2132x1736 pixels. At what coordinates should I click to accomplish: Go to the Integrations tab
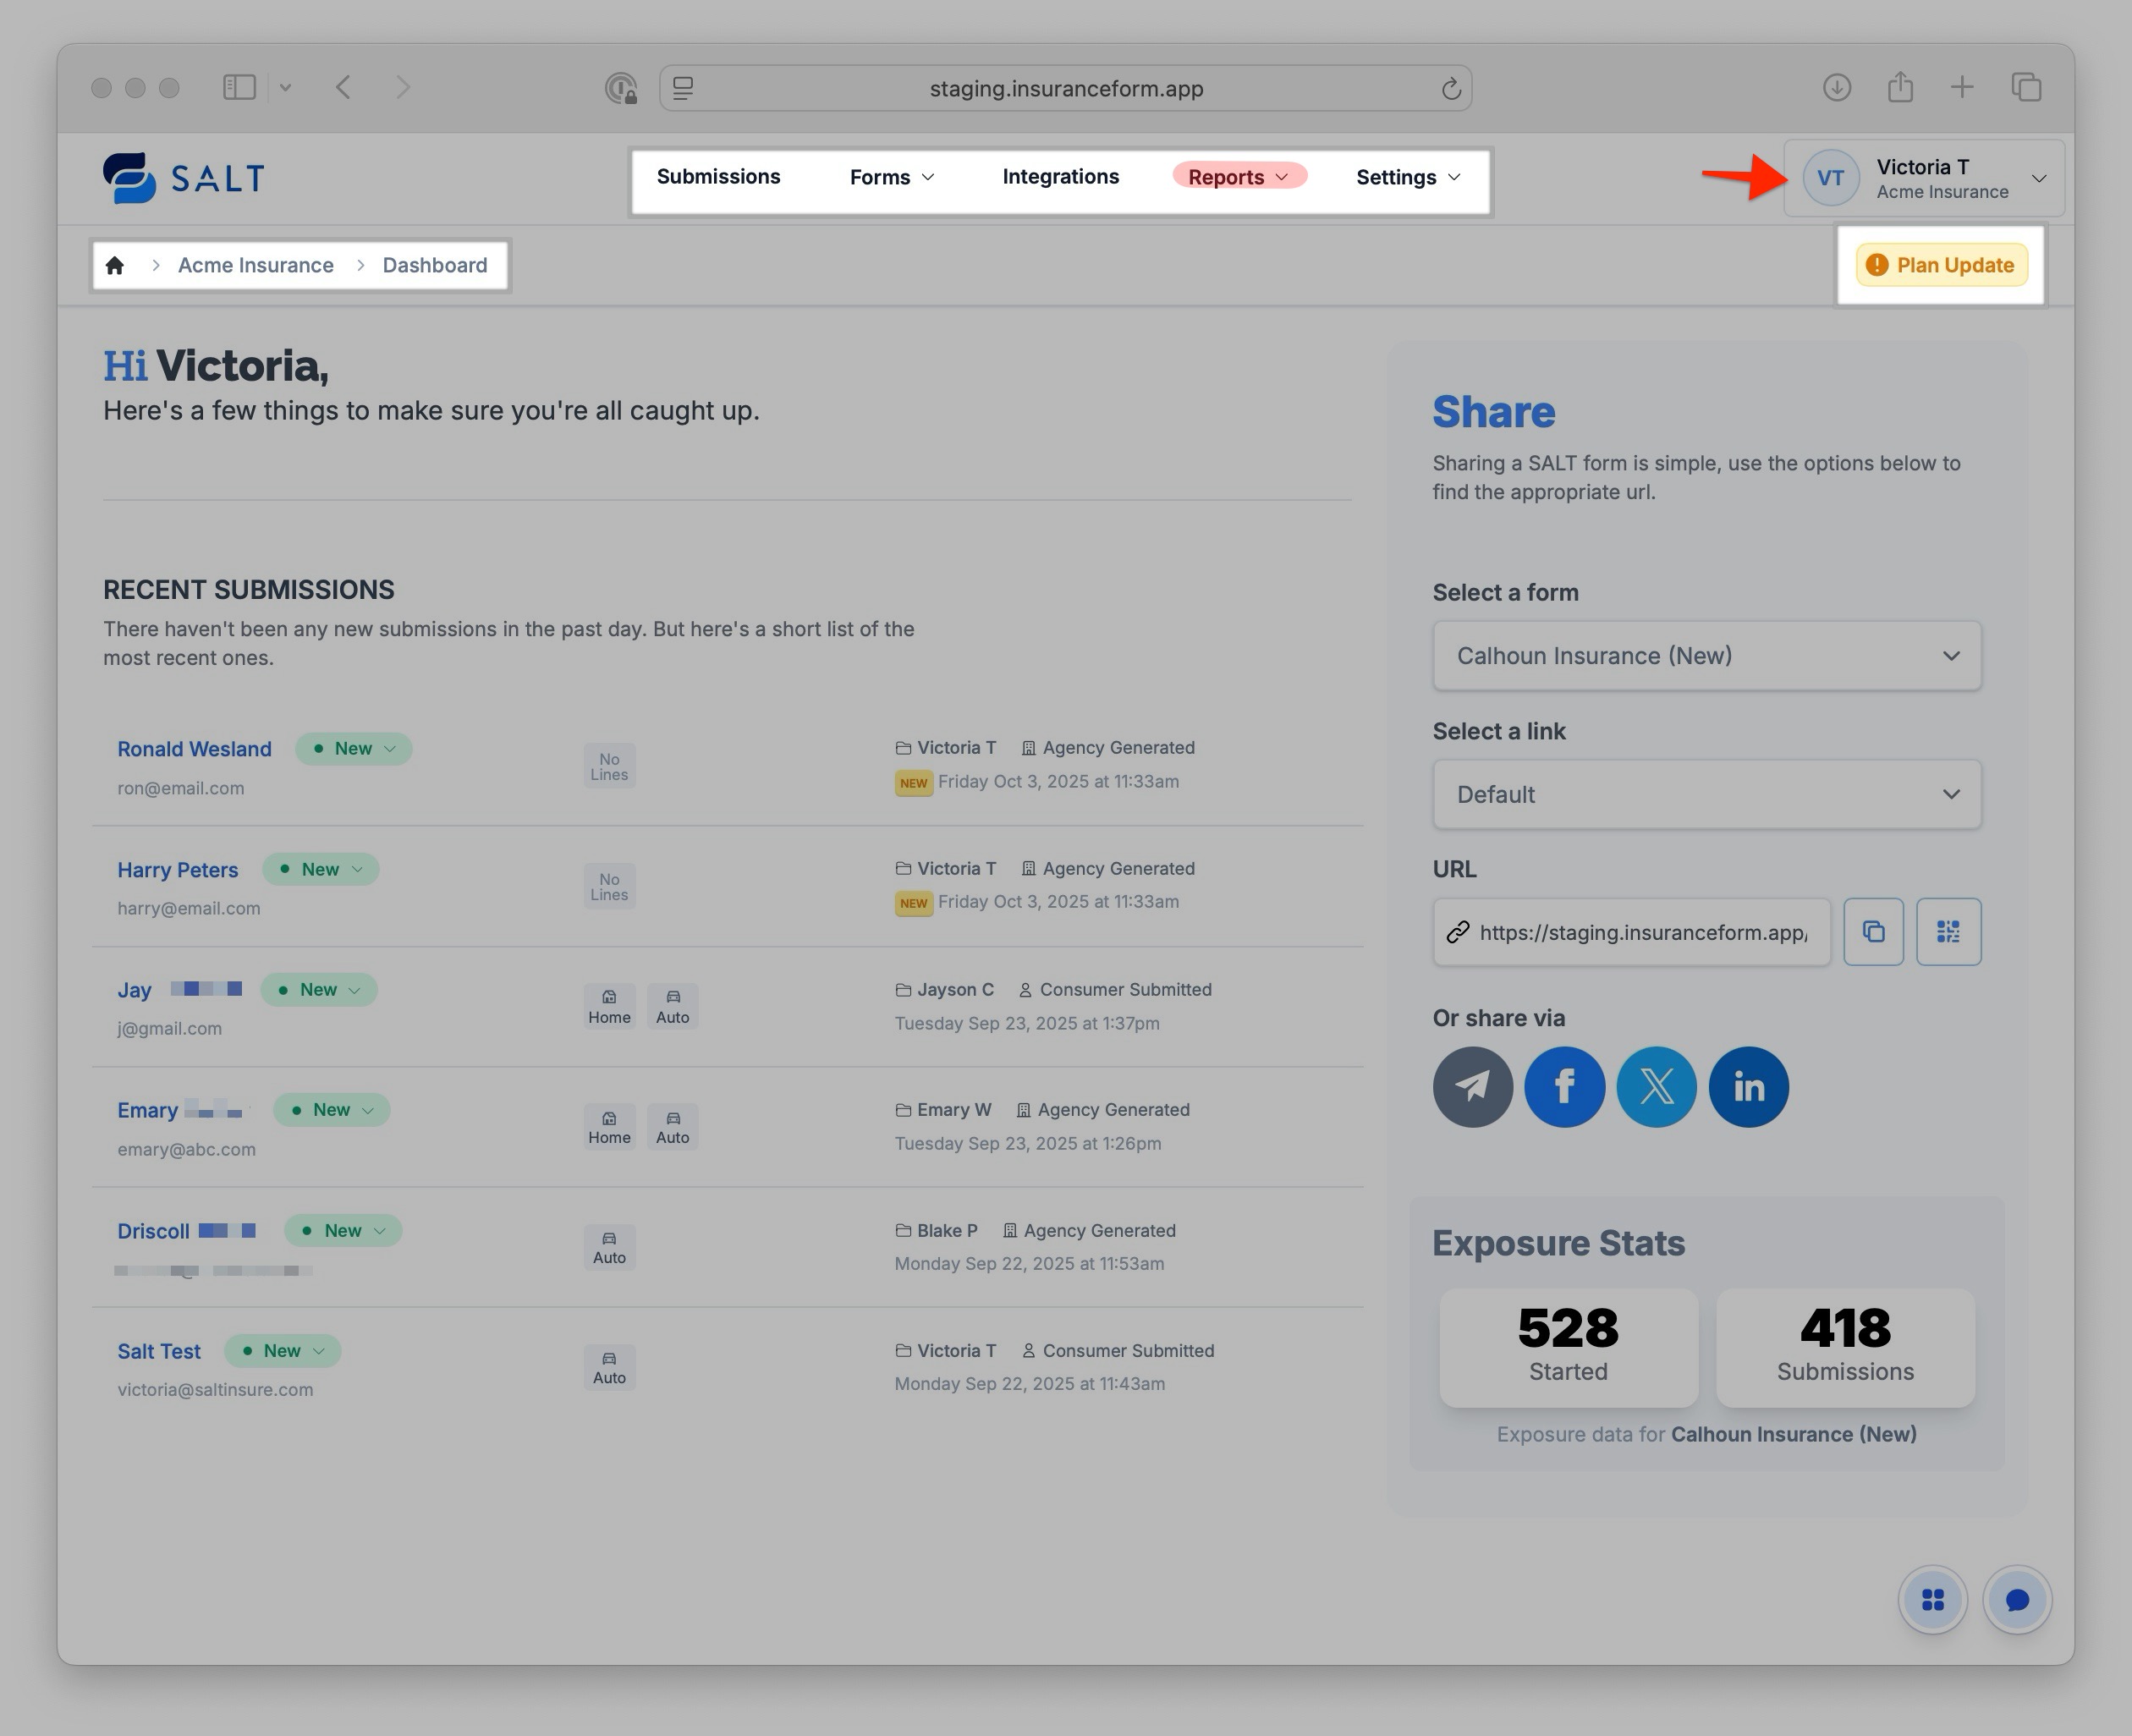tap(1060, 177)
